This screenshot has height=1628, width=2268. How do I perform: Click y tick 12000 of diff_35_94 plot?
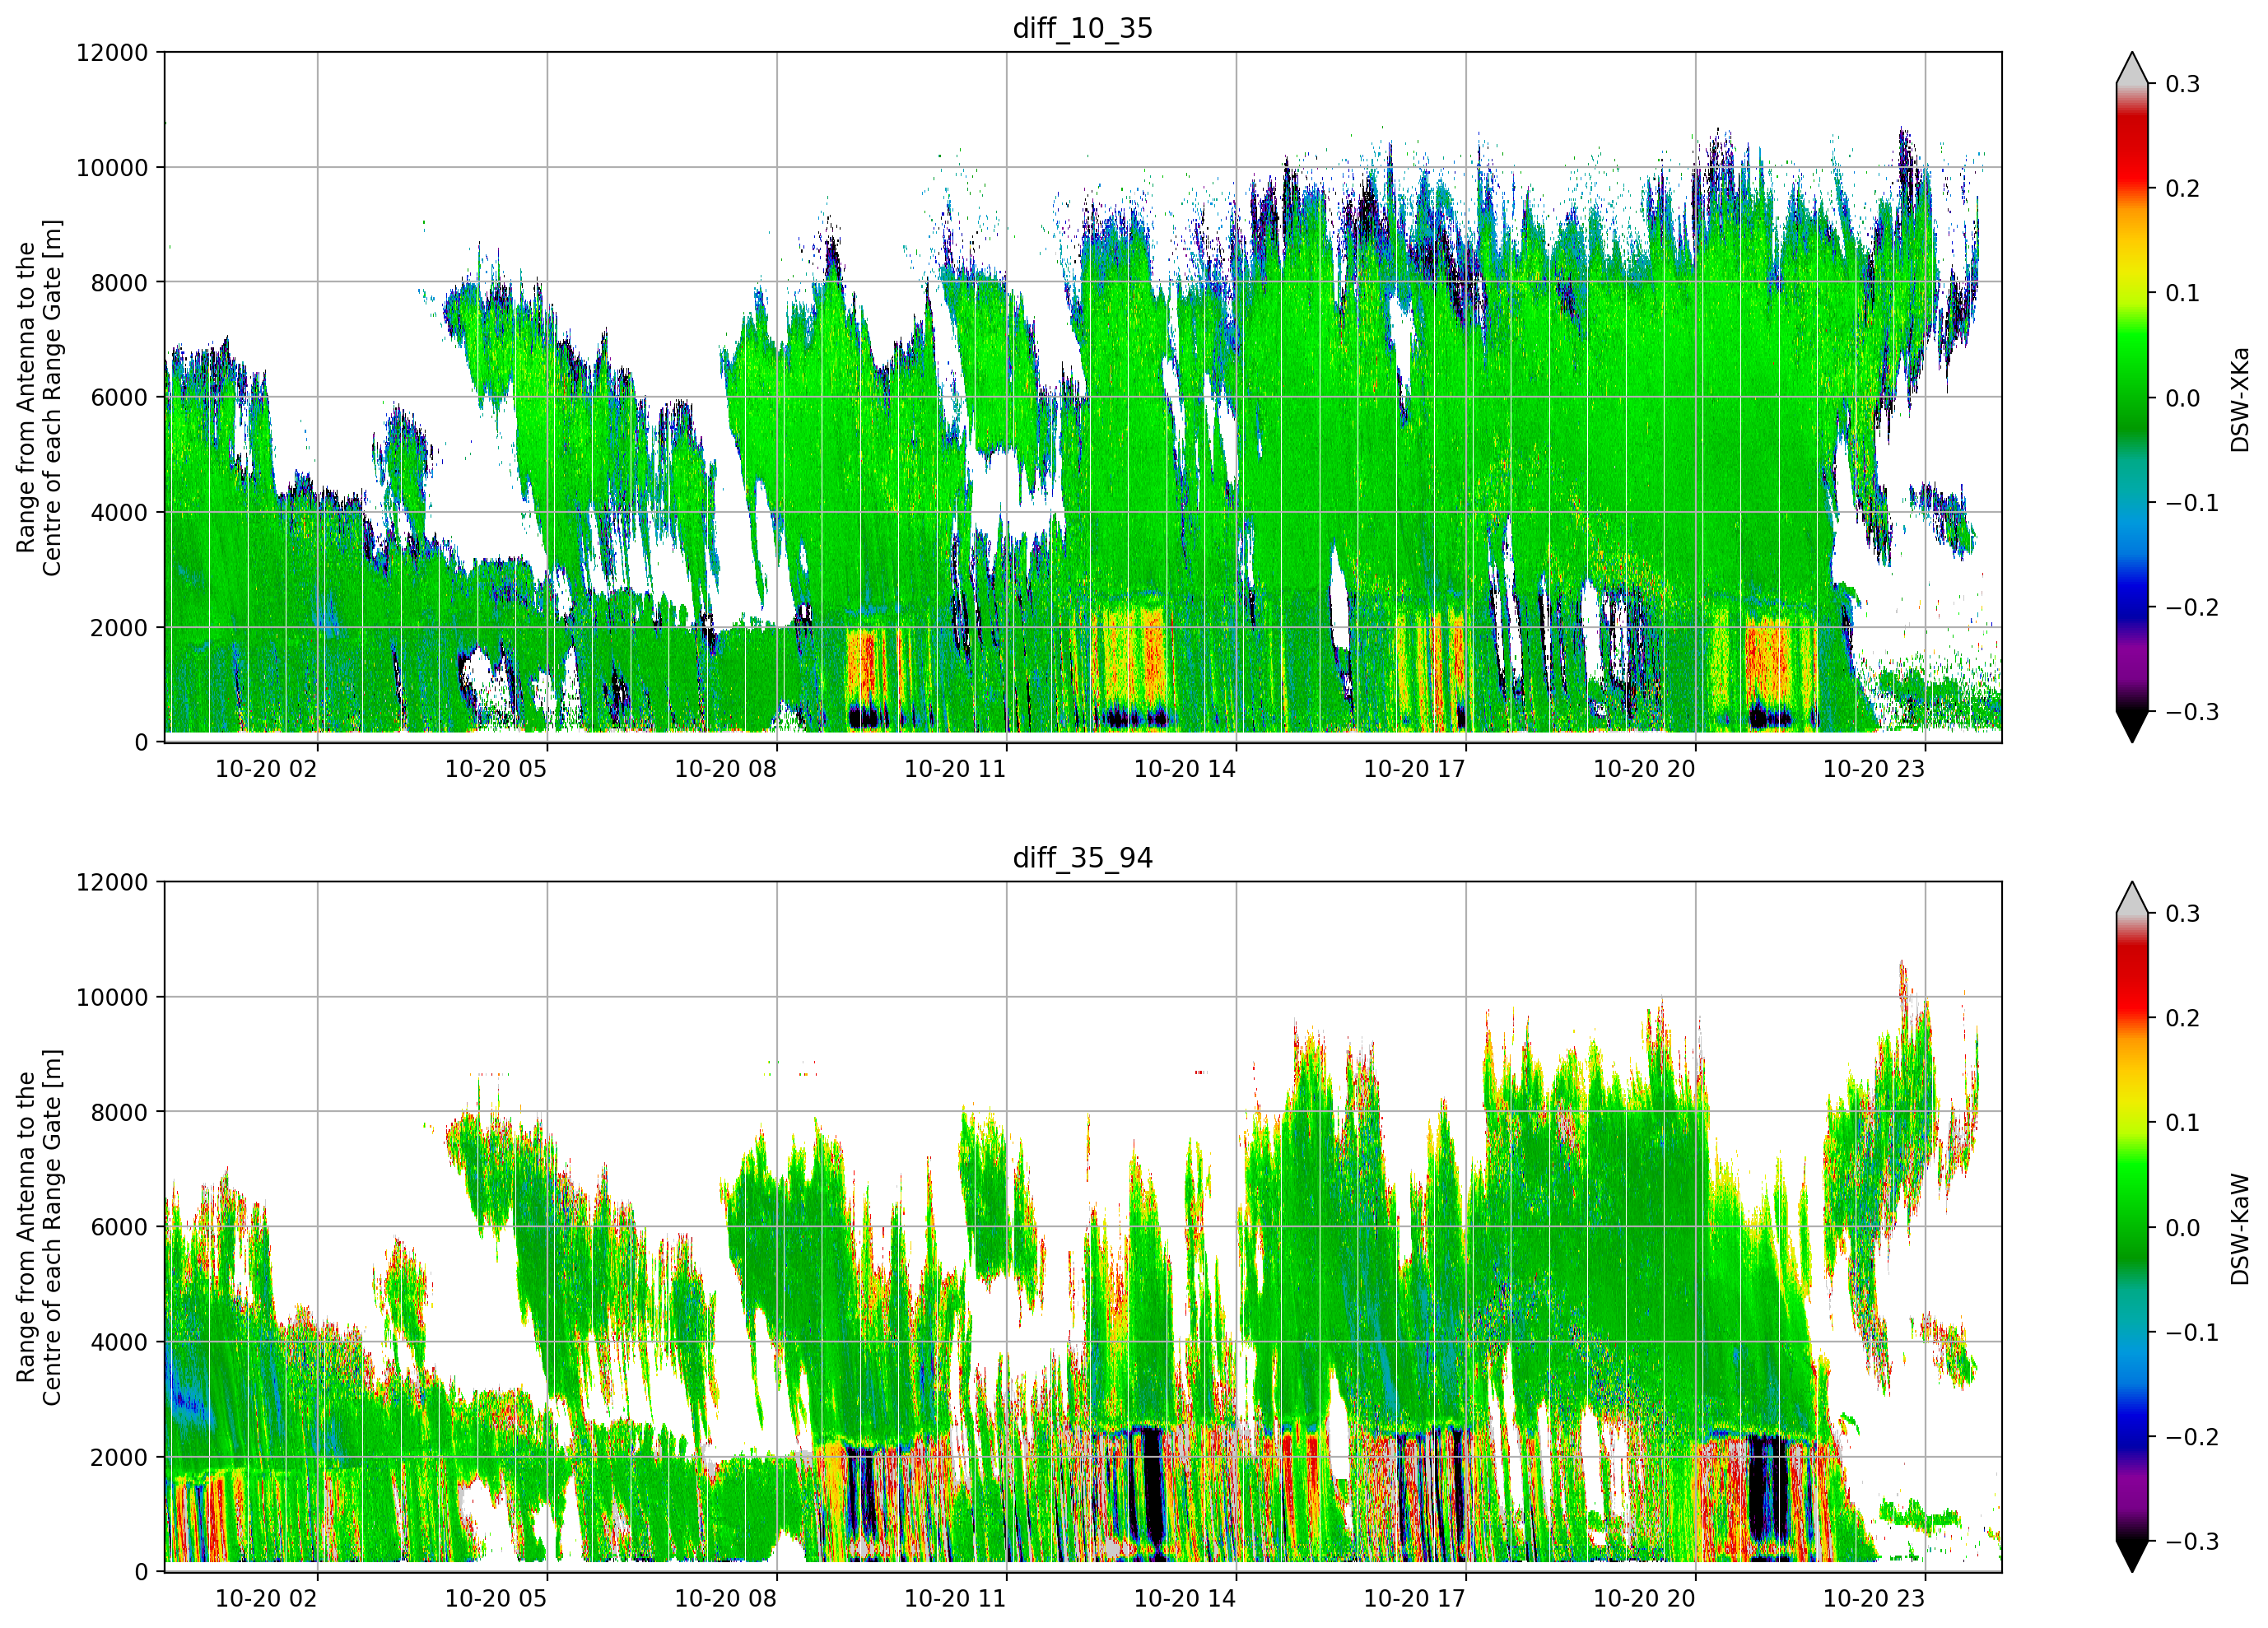112,882
